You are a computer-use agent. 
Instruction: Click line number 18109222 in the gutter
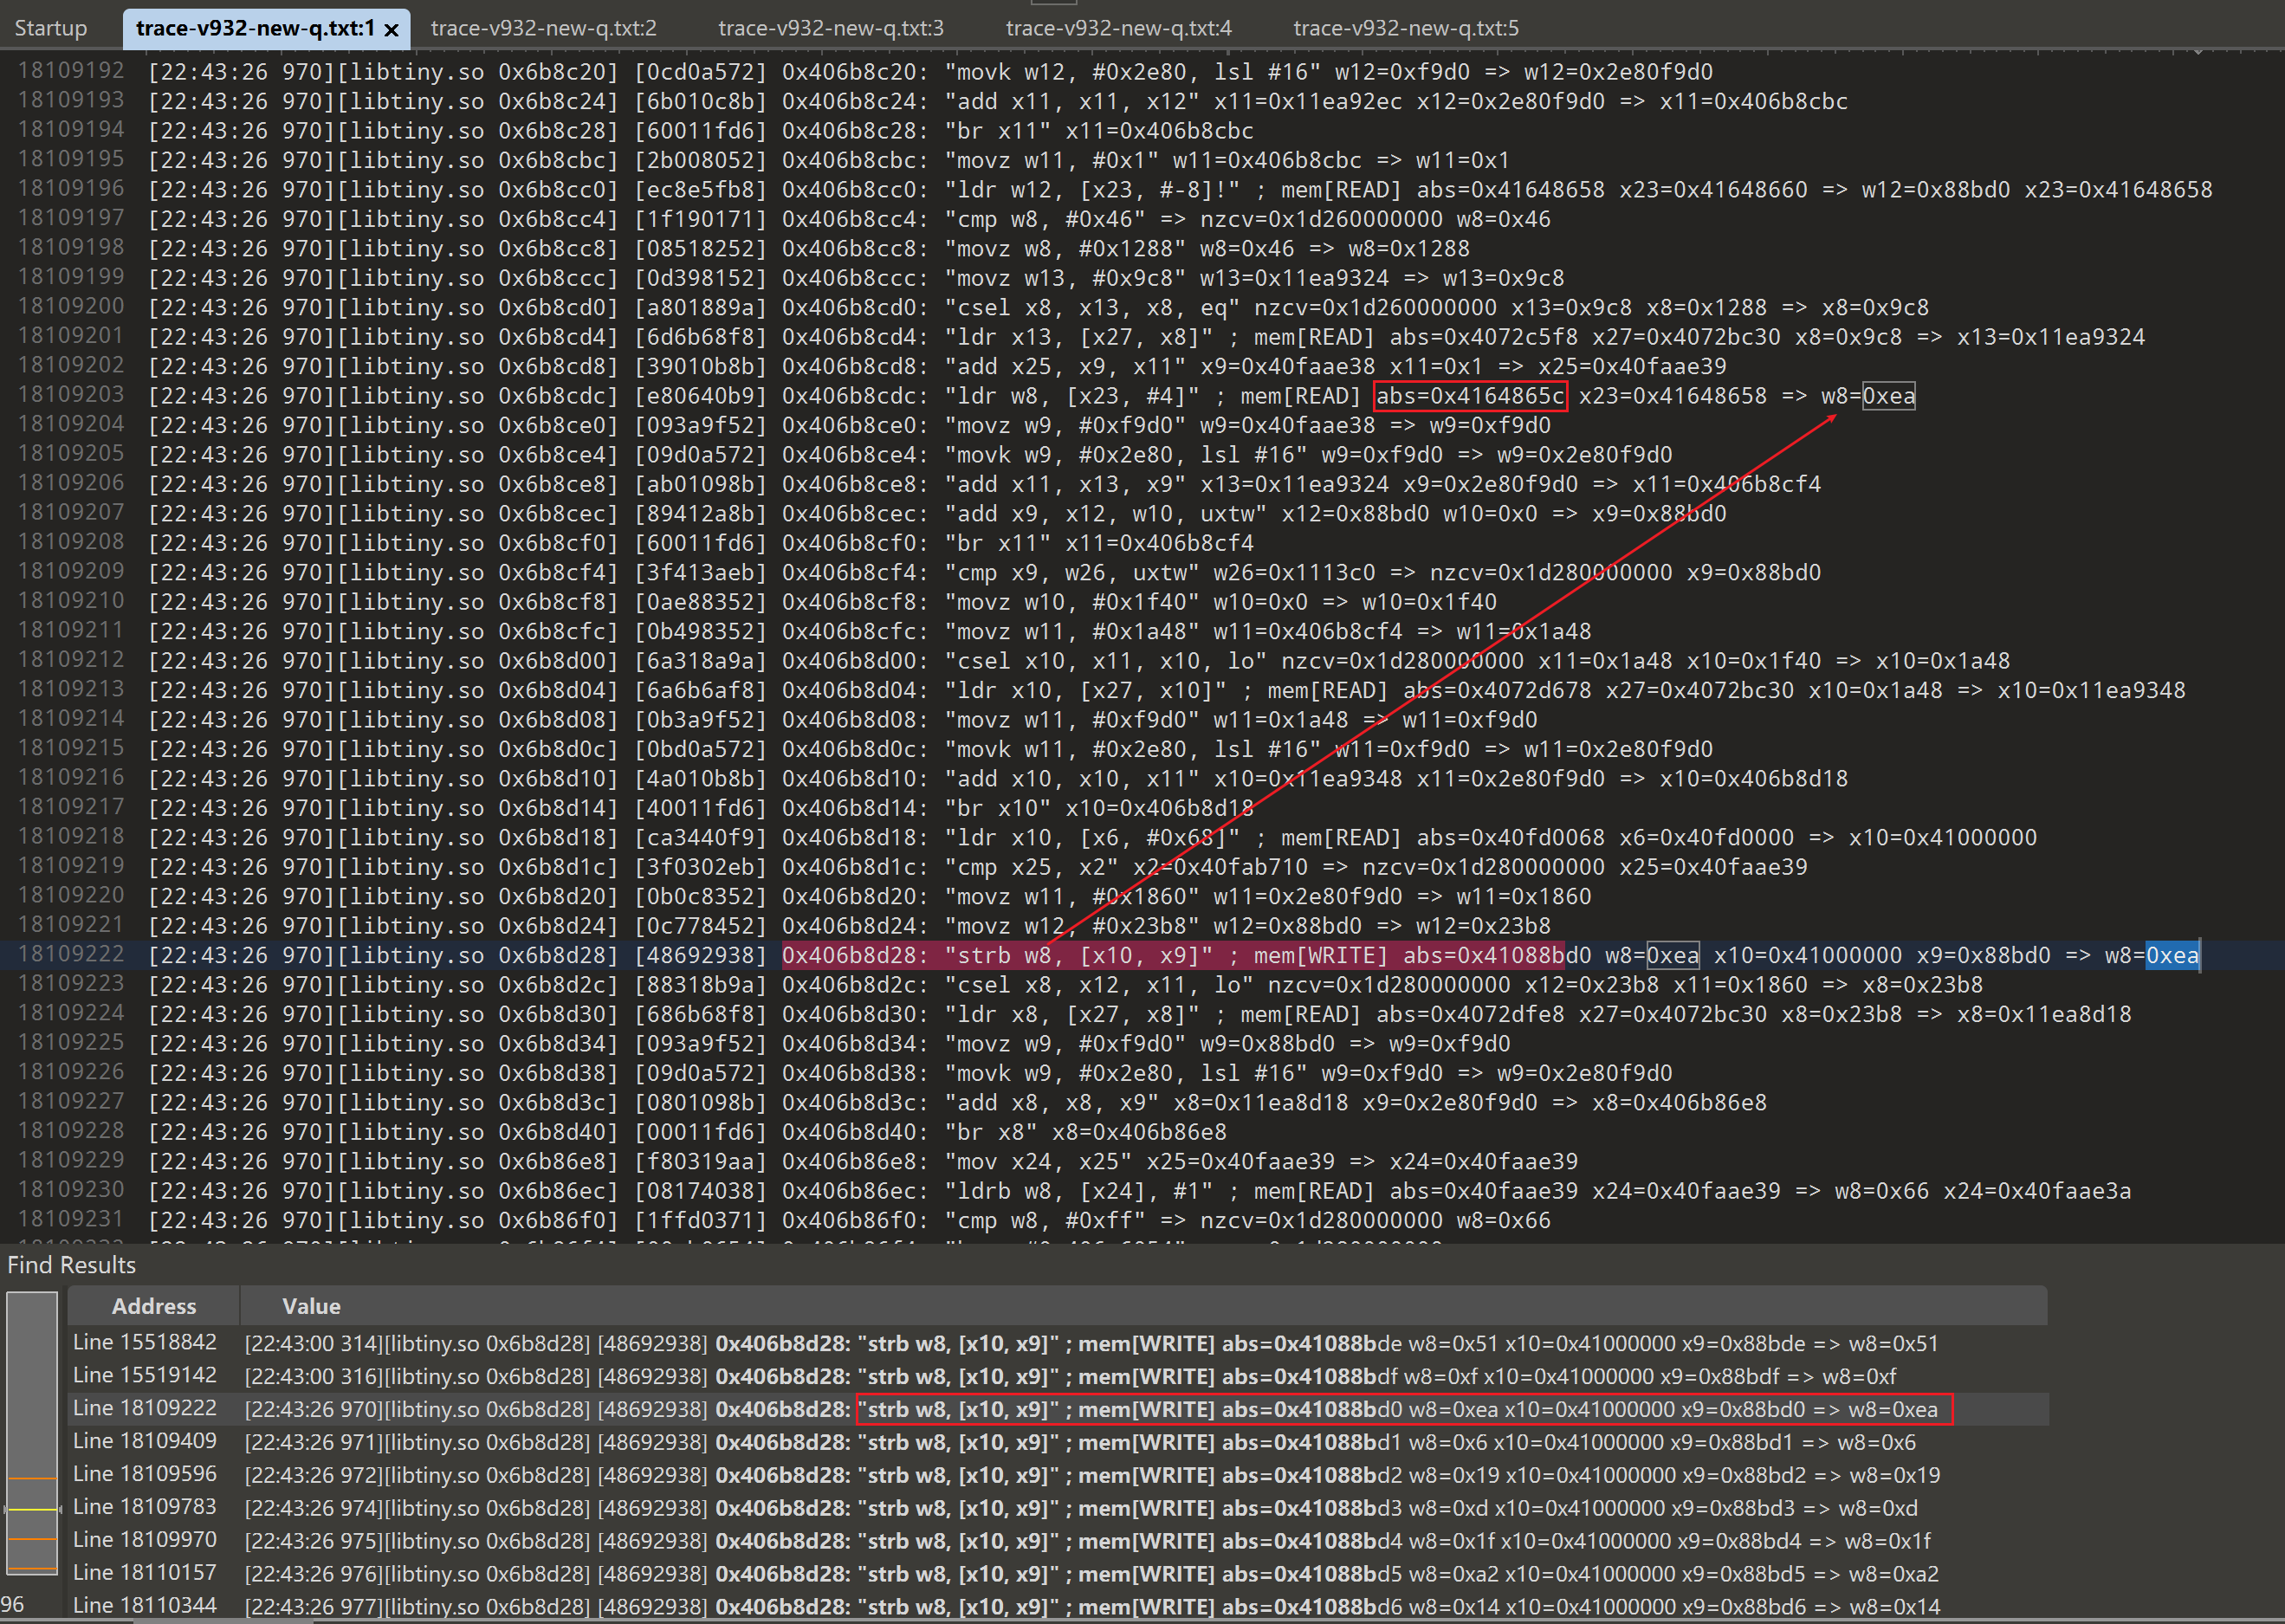(x=71, y=955)
